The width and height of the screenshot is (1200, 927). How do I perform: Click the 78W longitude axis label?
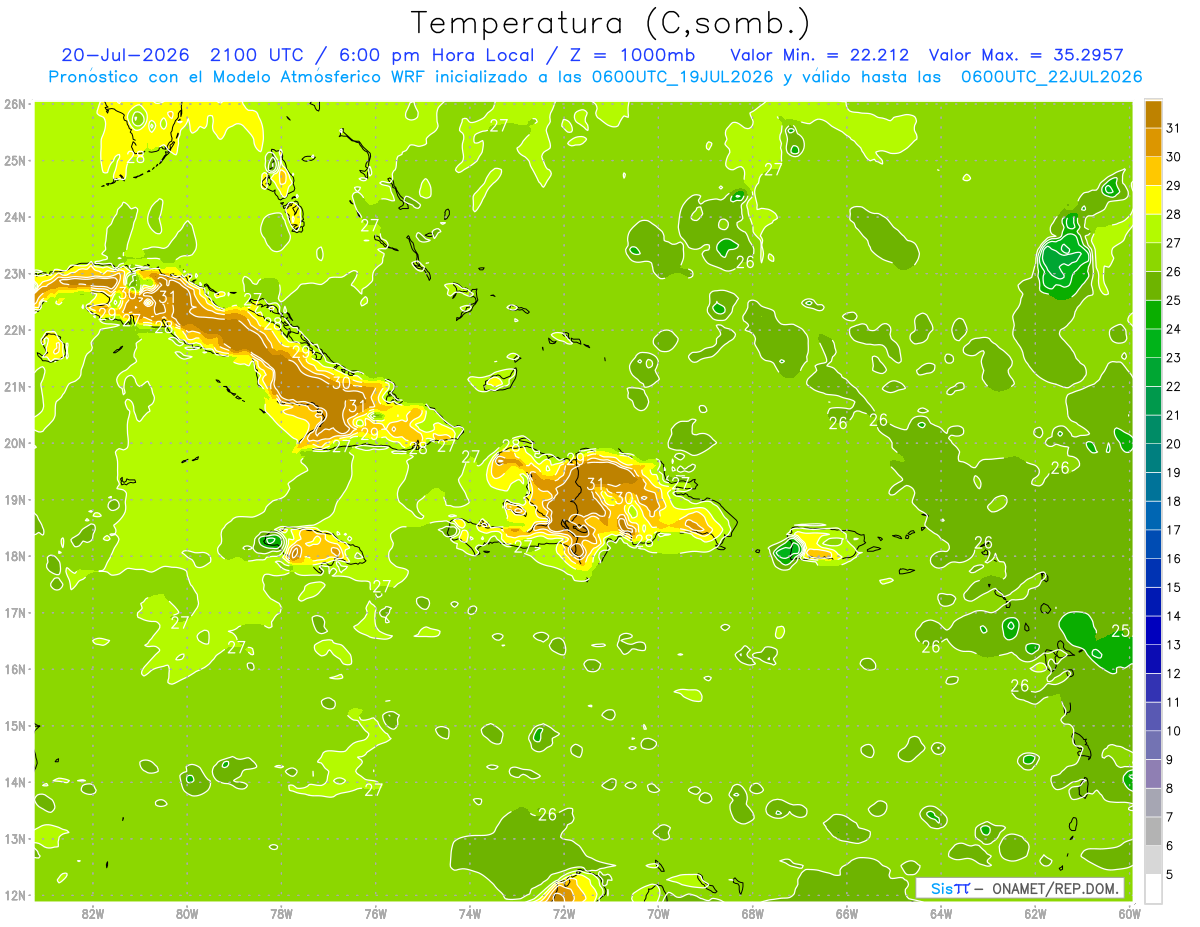(281, 912)
